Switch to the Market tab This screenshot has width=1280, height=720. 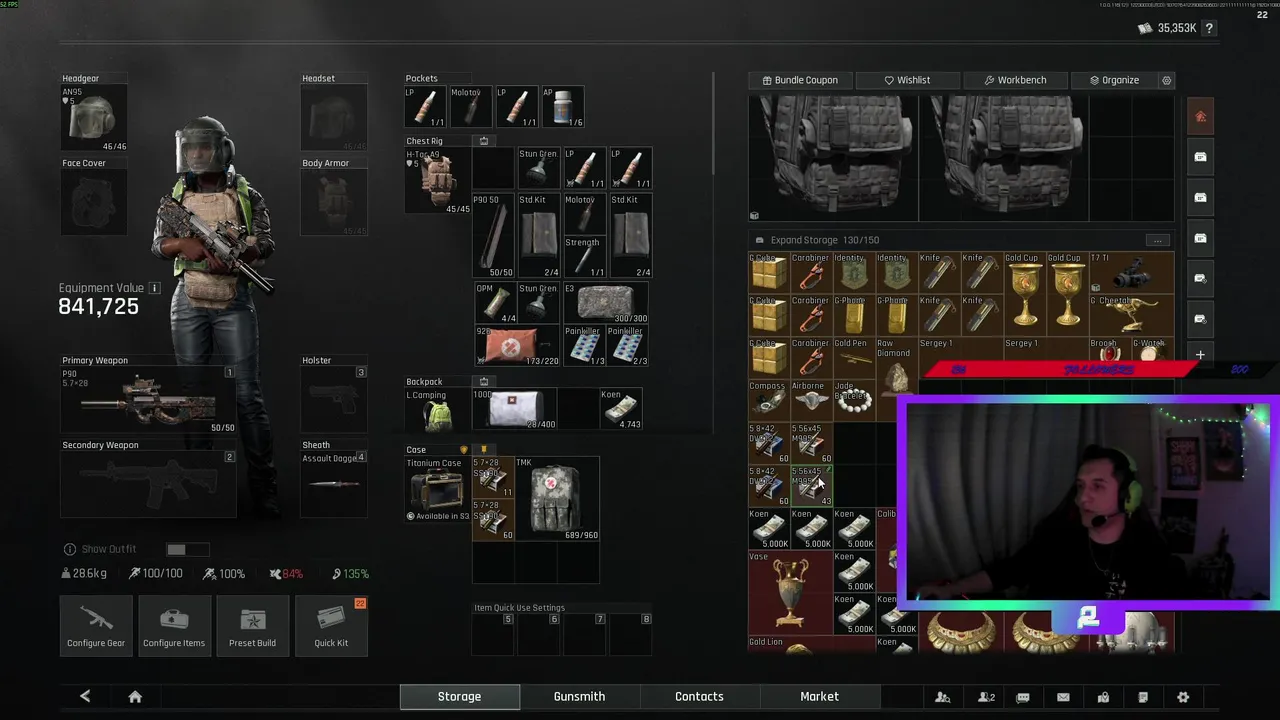[x=819, y=696]
